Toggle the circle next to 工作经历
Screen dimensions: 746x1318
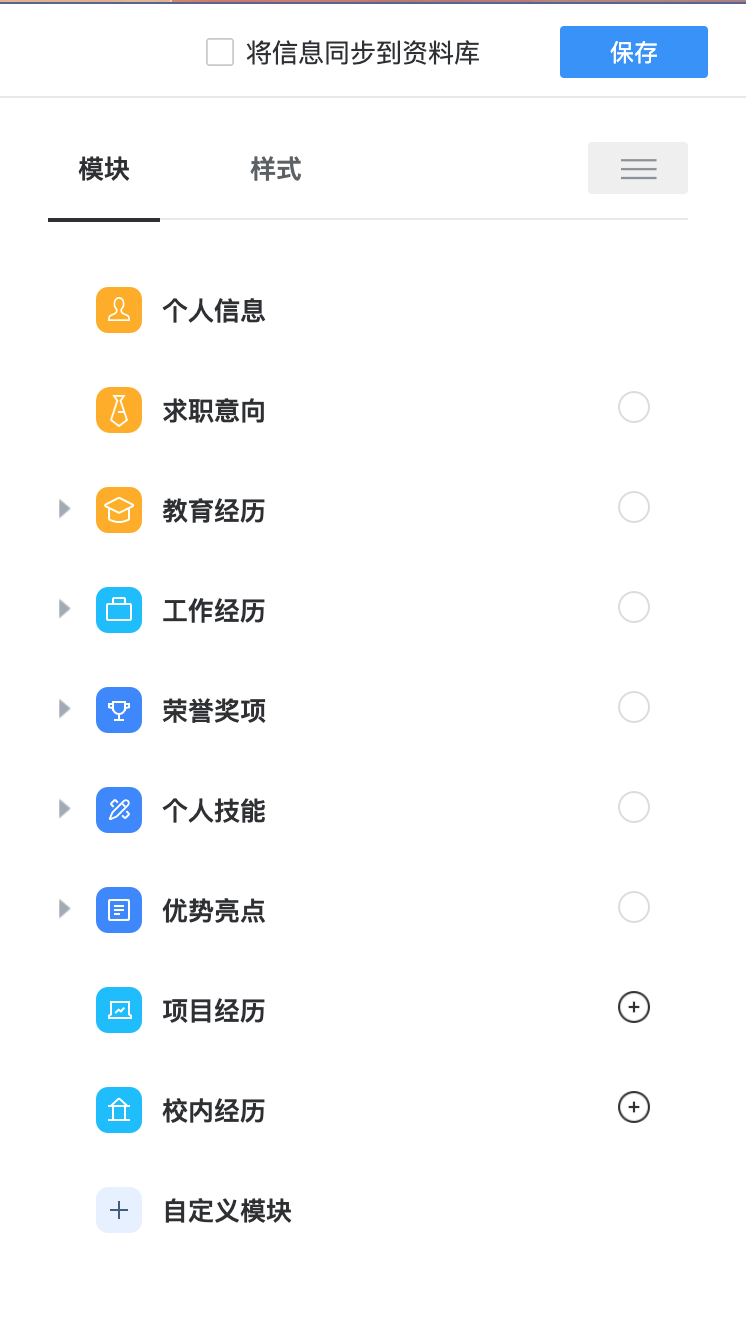(x=634, y=607)
